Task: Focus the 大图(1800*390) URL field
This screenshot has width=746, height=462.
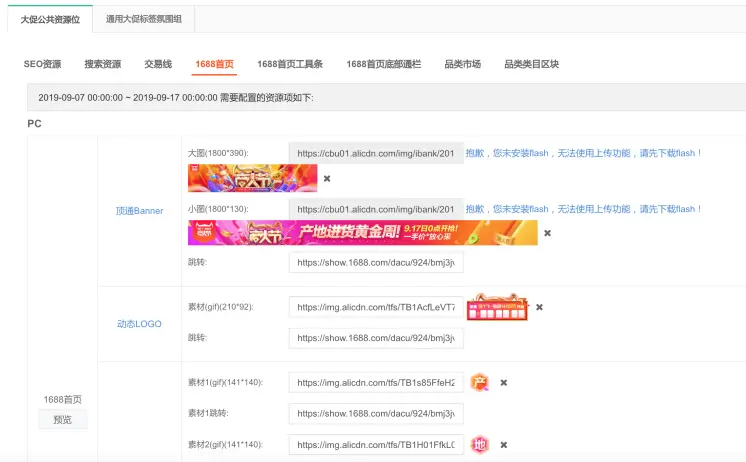Action: [376, 153]
